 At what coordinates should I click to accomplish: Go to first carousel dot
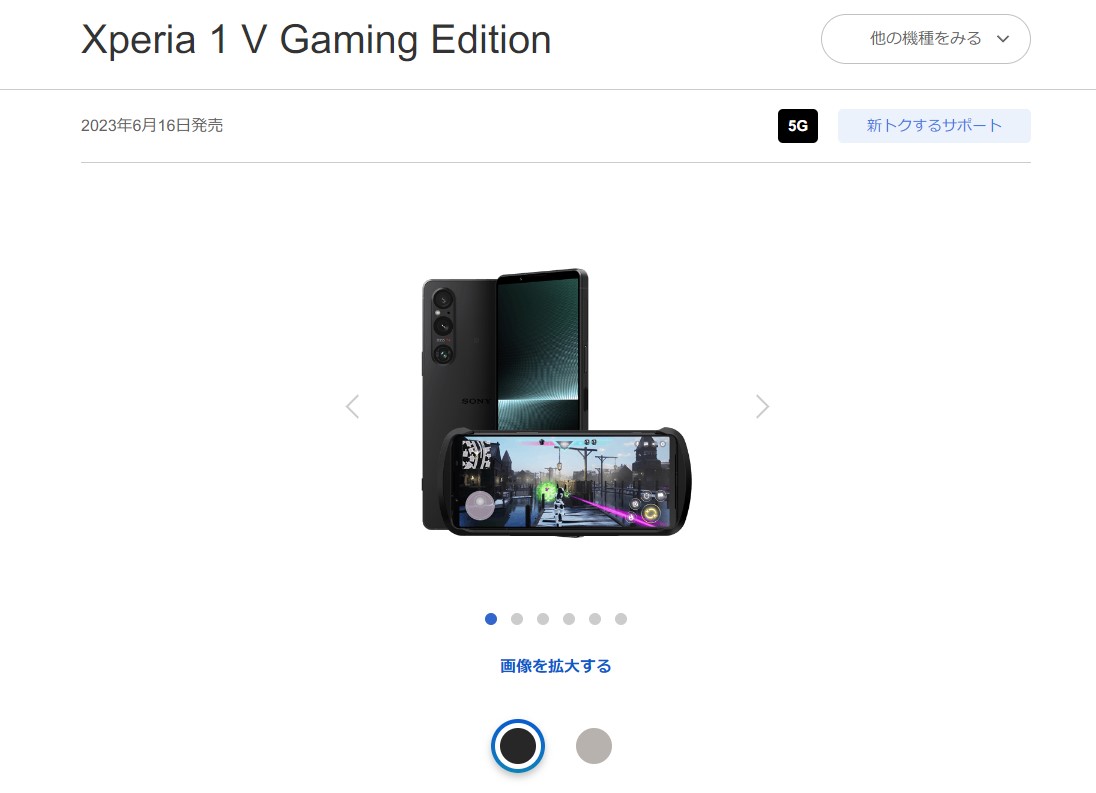coord(491,619)
